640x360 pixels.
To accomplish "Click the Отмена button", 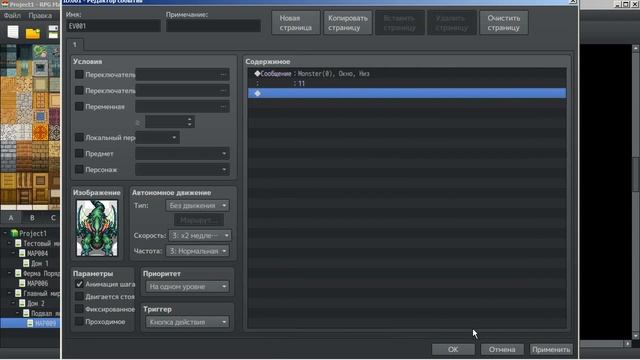I will [502, 349].
